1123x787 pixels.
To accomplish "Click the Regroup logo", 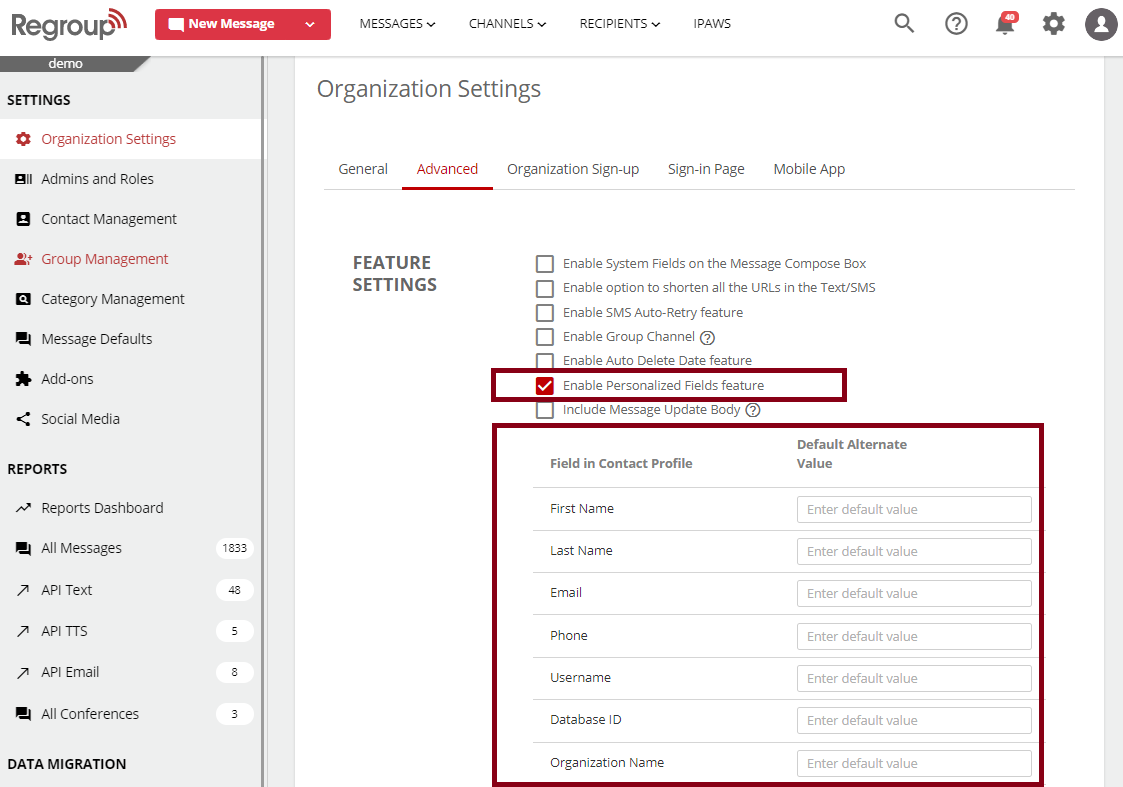I will tap(69, 24).
